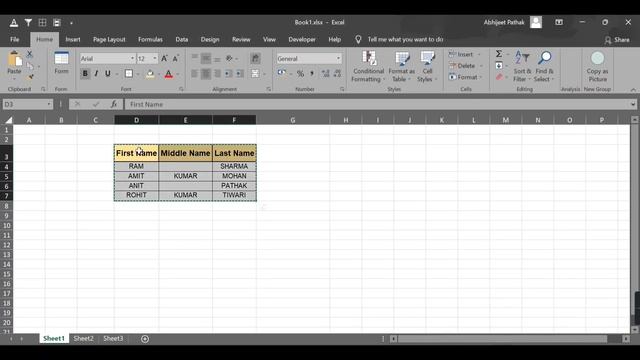Screen dimensions: 640x360
Task: Collapse the ribbon with the chevron
Action: tap(633, 89)
